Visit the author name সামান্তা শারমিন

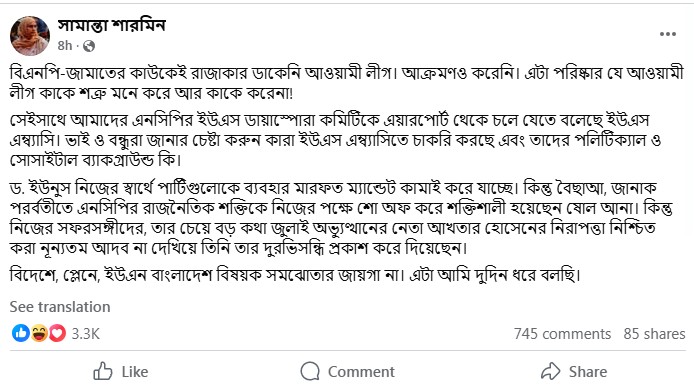[112, 25]
